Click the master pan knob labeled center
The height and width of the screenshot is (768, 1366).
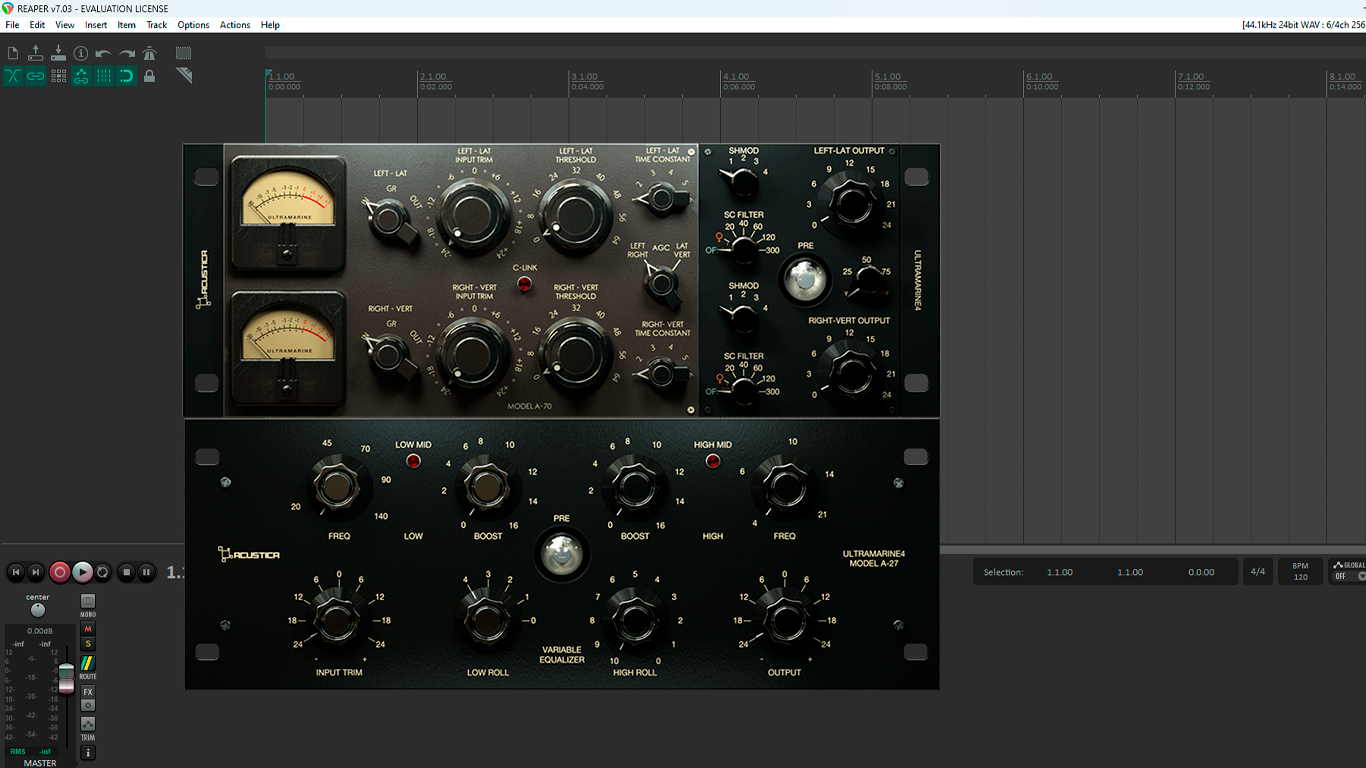click(x=37, y=609)
